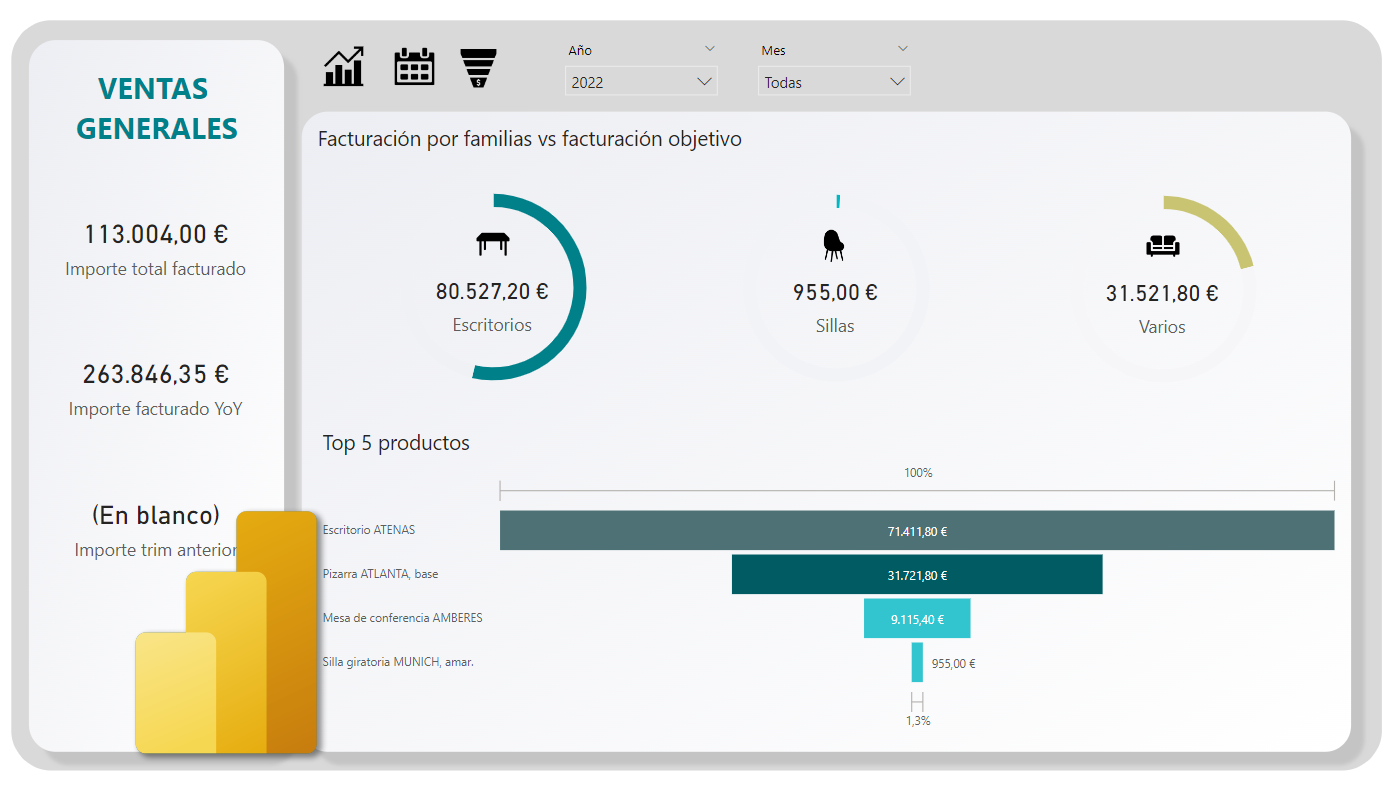Click the VENTAS GENERALES title
The image size is (1400, 785).
point(157,109)
